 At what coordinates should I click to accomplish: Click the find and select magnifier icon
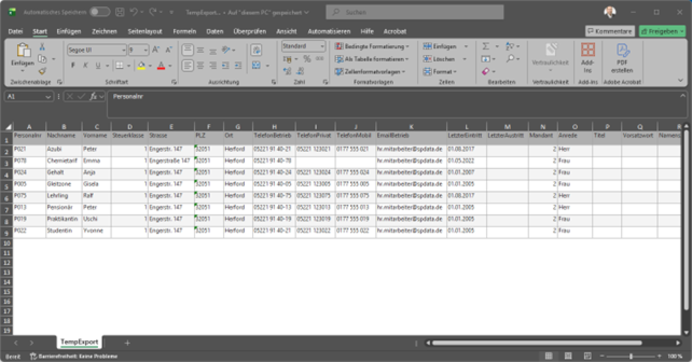[x=510, y=58]
